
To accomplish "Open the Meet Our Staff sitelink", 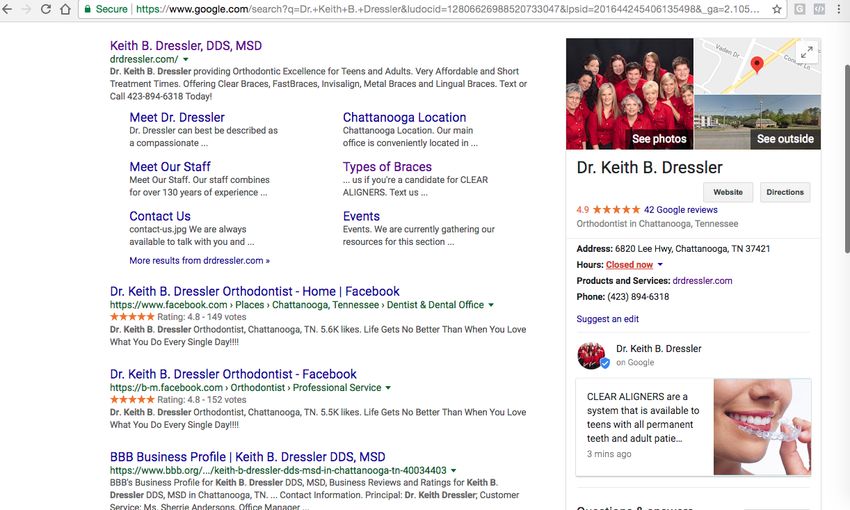I will [170, 166].
